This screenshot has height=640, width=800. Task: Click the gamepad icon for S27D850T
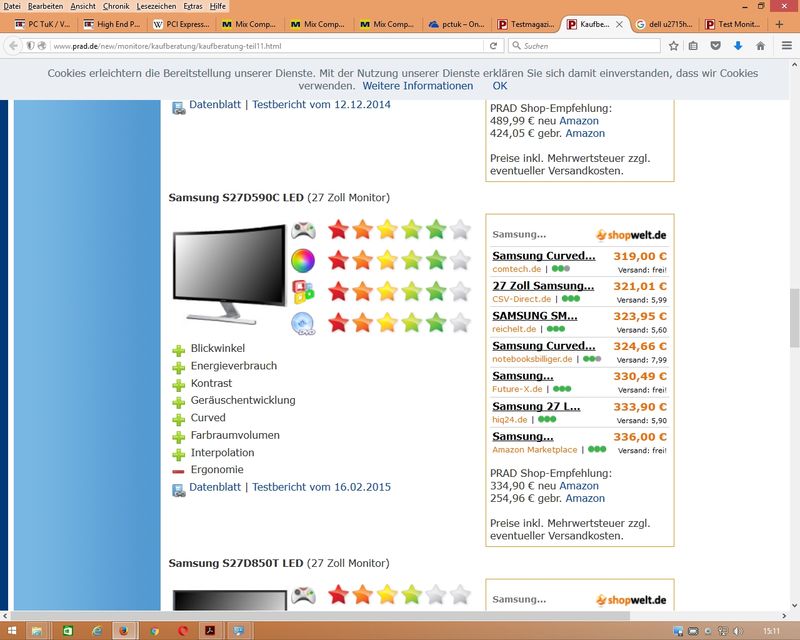(303, 596)
